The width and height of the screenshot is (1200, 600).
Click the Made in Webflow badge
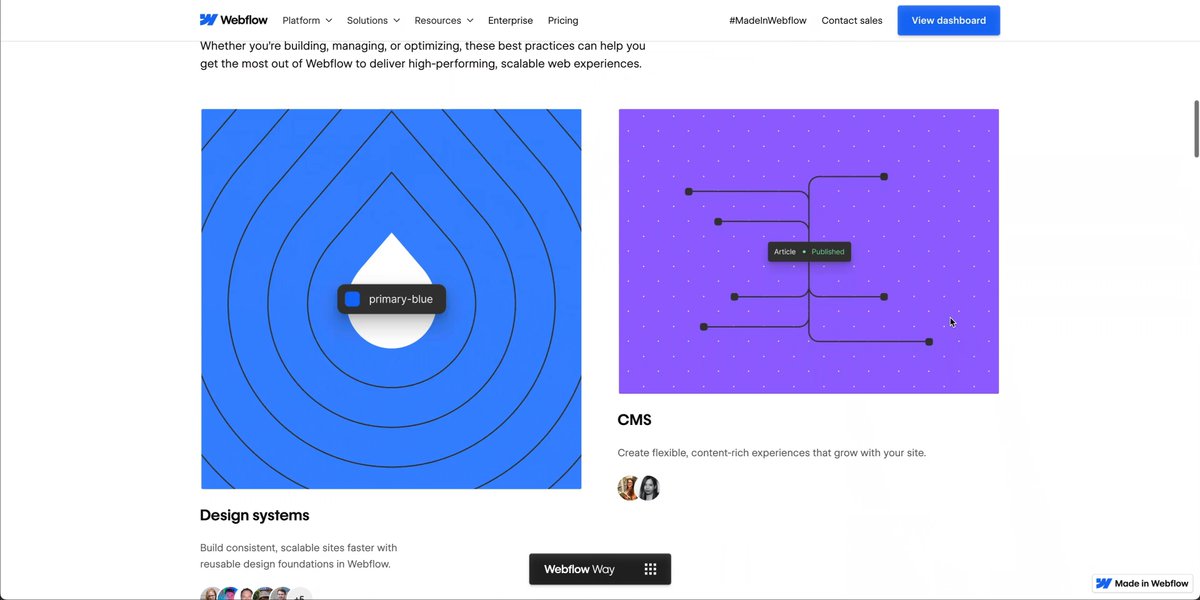(x=1142, y=583)
